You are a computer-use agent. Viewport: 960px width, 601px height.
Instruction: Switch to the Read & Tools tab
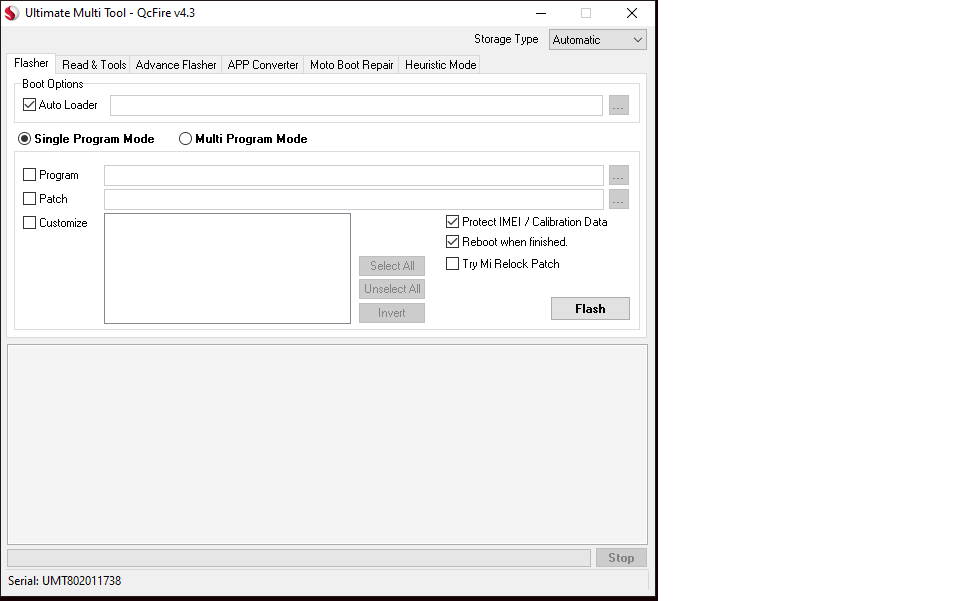pos(94,65)
